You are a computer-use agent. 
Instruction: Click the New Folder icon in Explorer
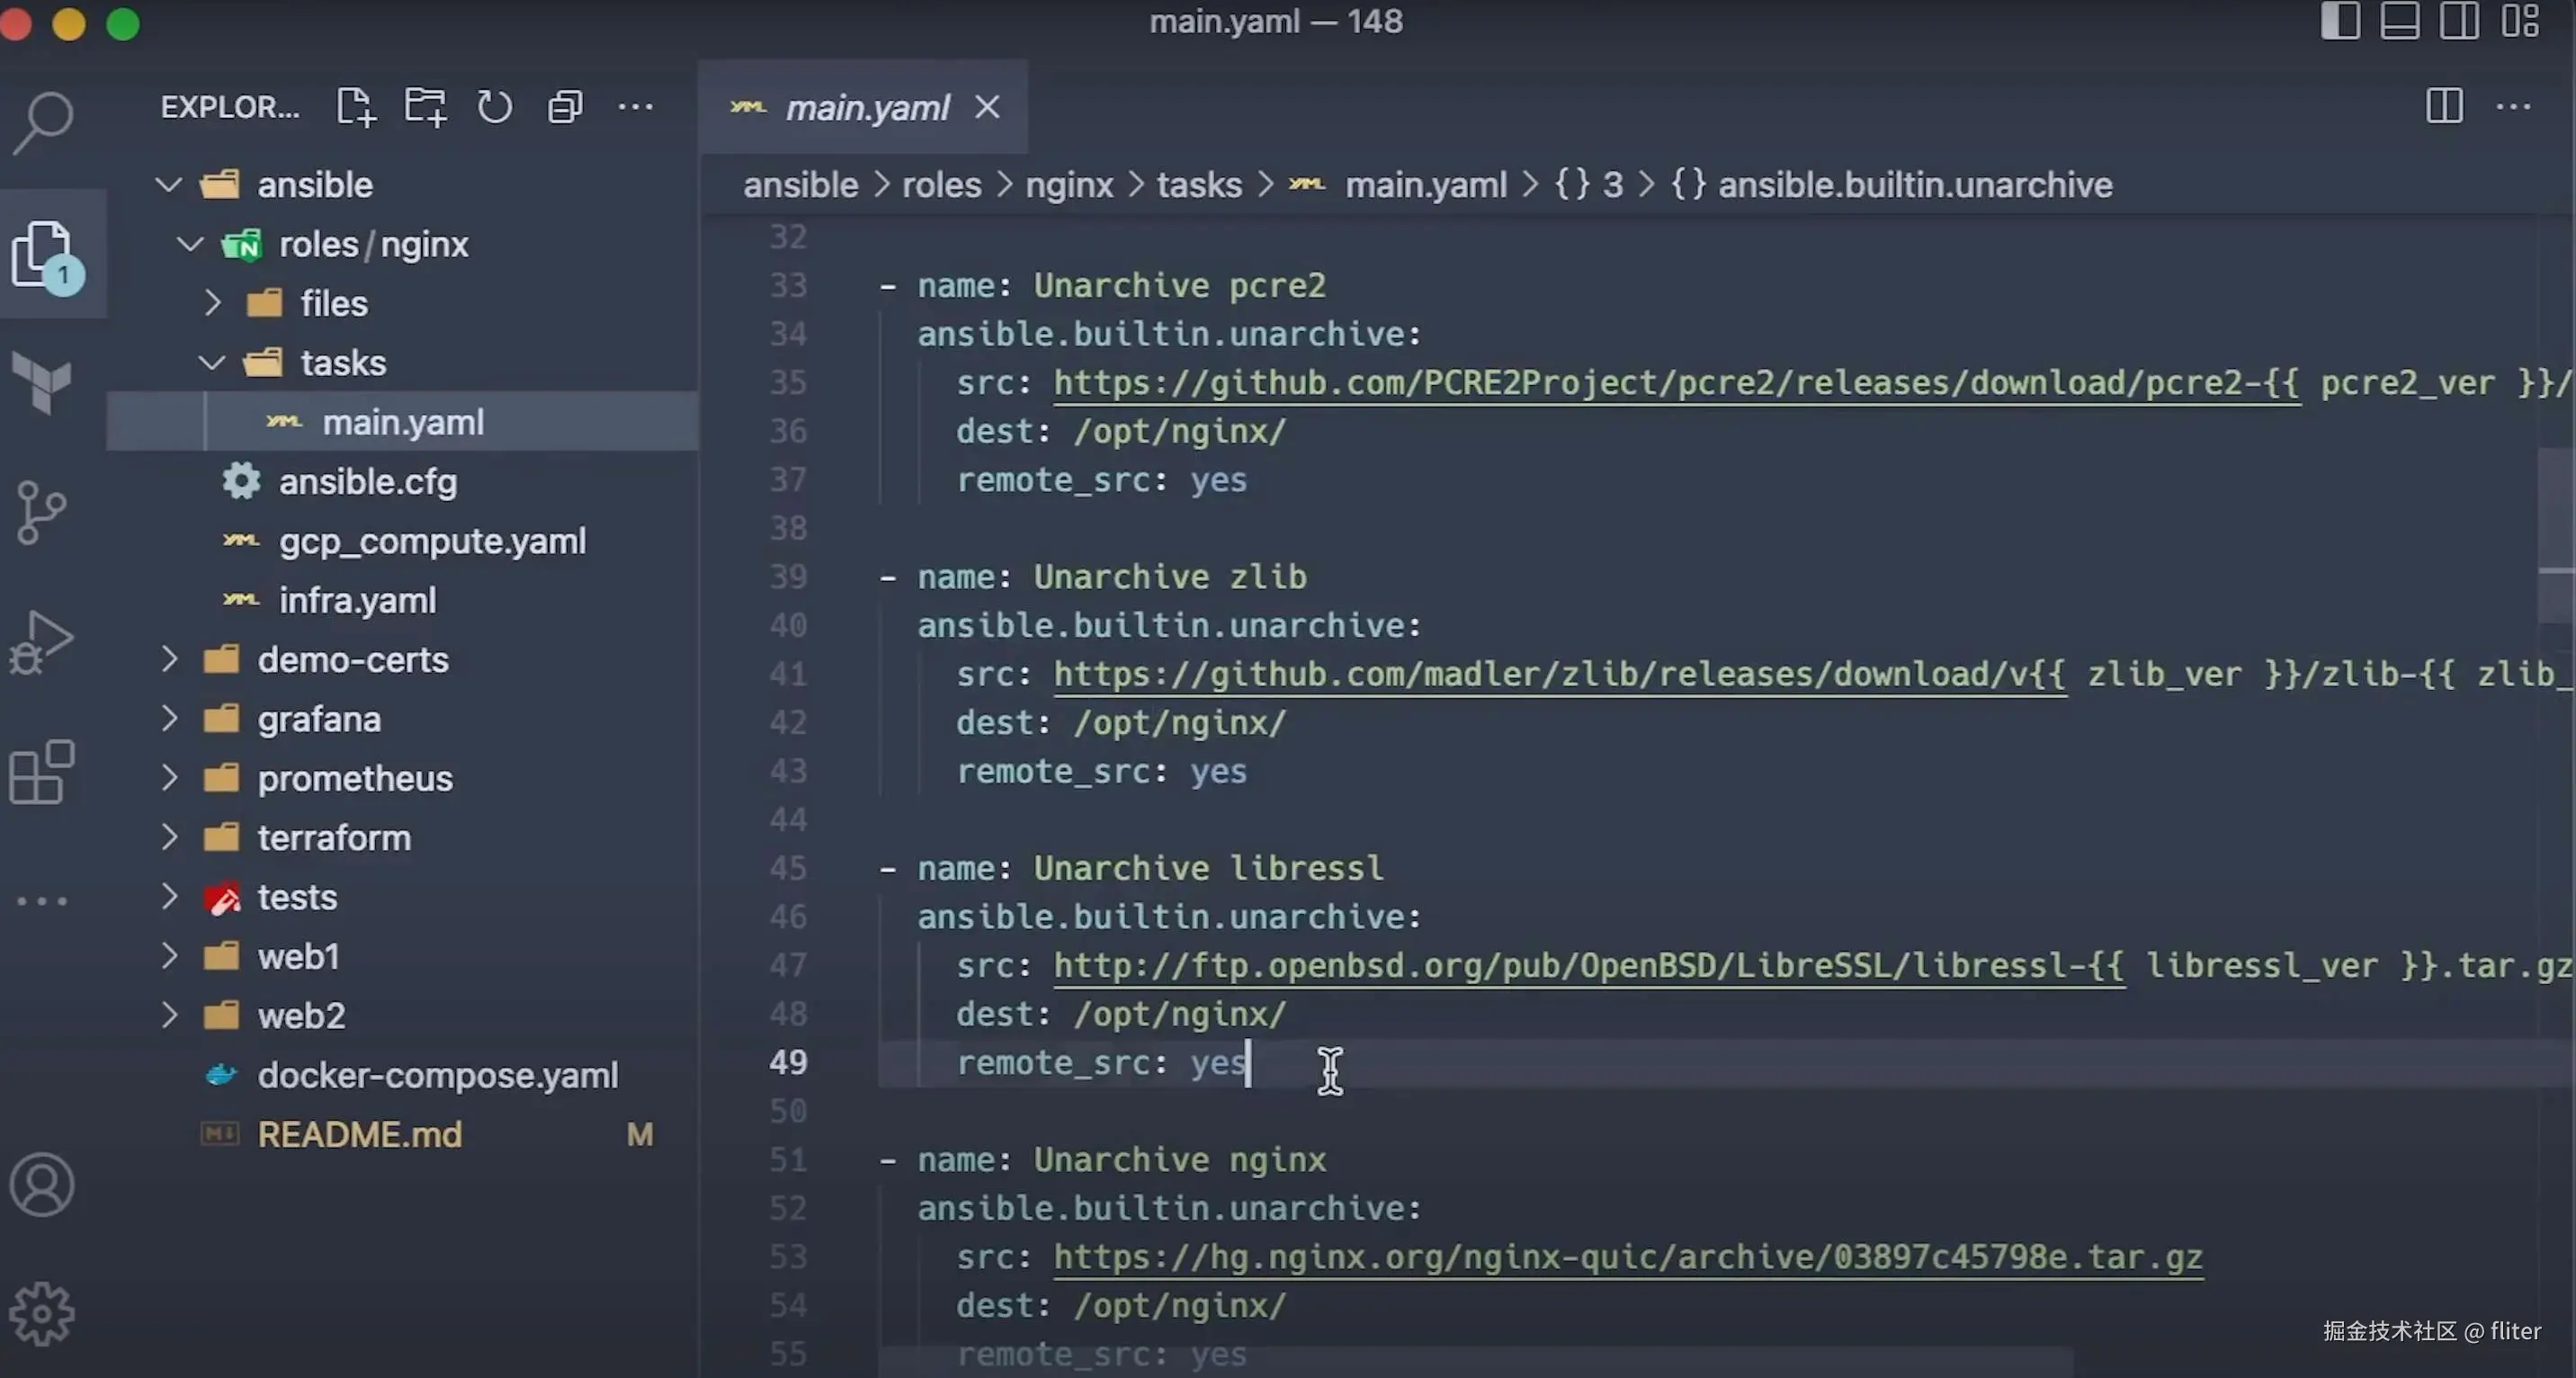pos(425,107)
